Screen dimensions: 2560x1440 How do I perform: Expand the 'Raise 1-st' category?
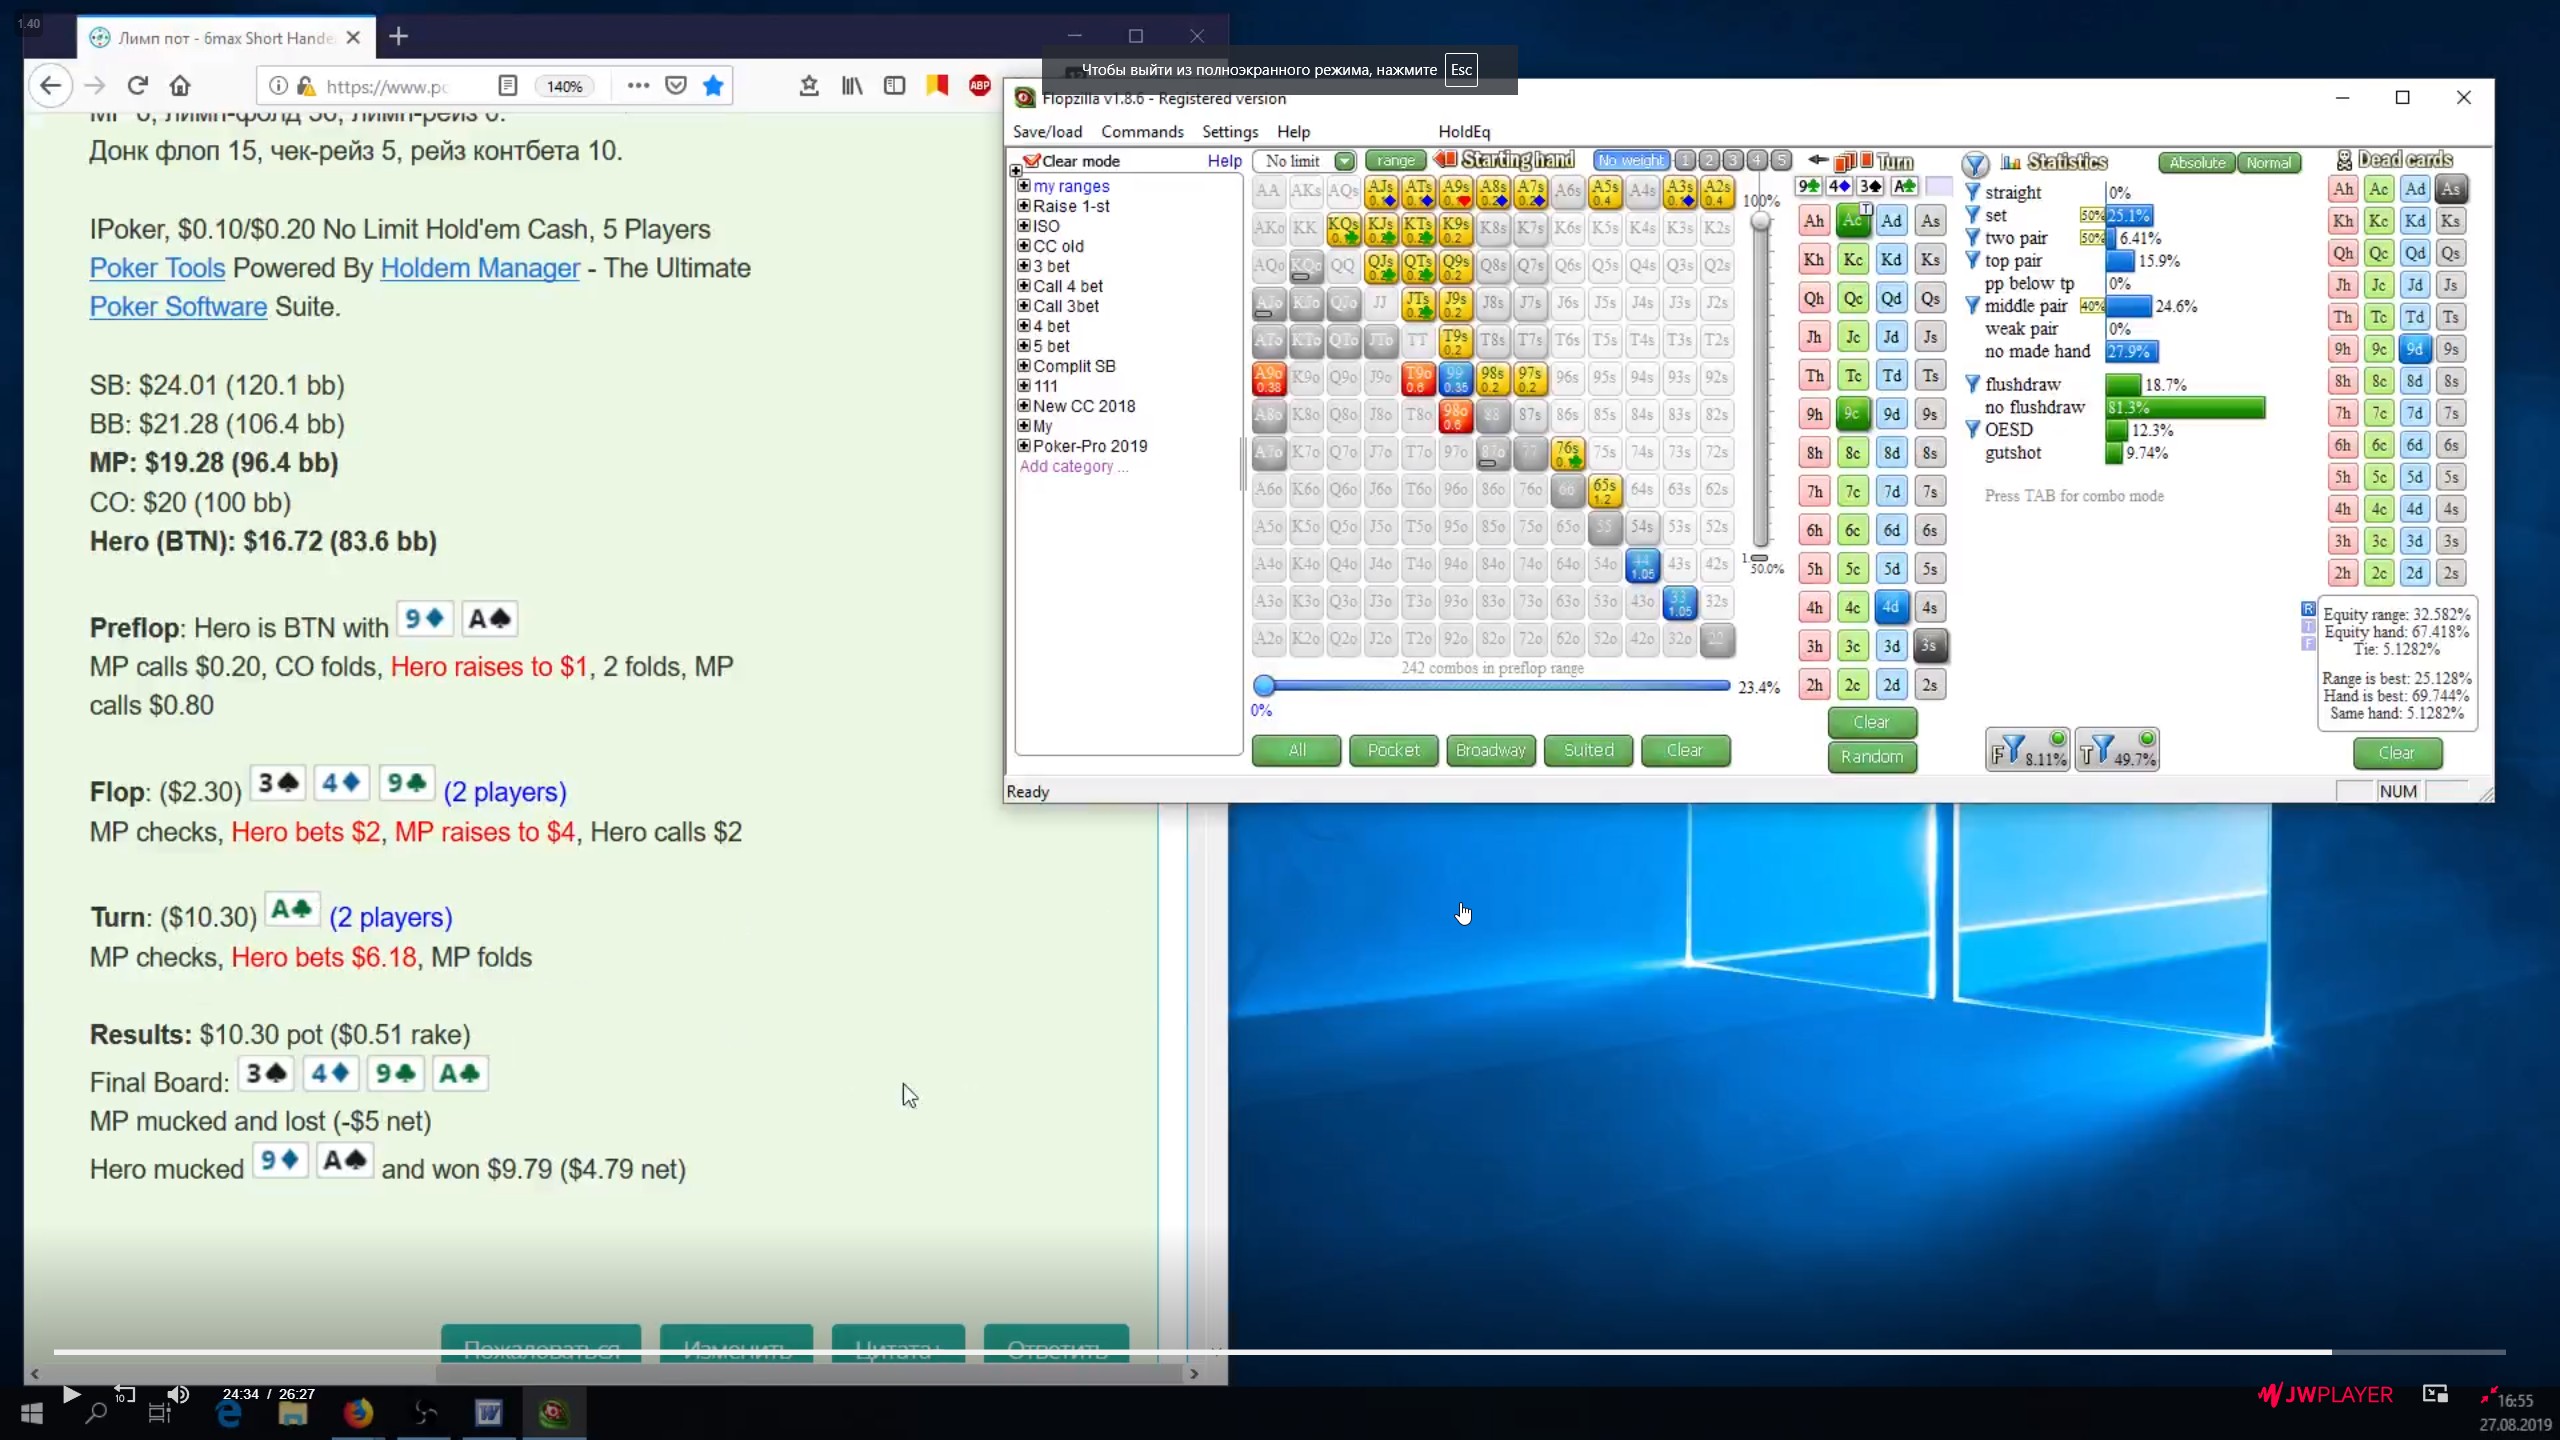pos(1023,206)
